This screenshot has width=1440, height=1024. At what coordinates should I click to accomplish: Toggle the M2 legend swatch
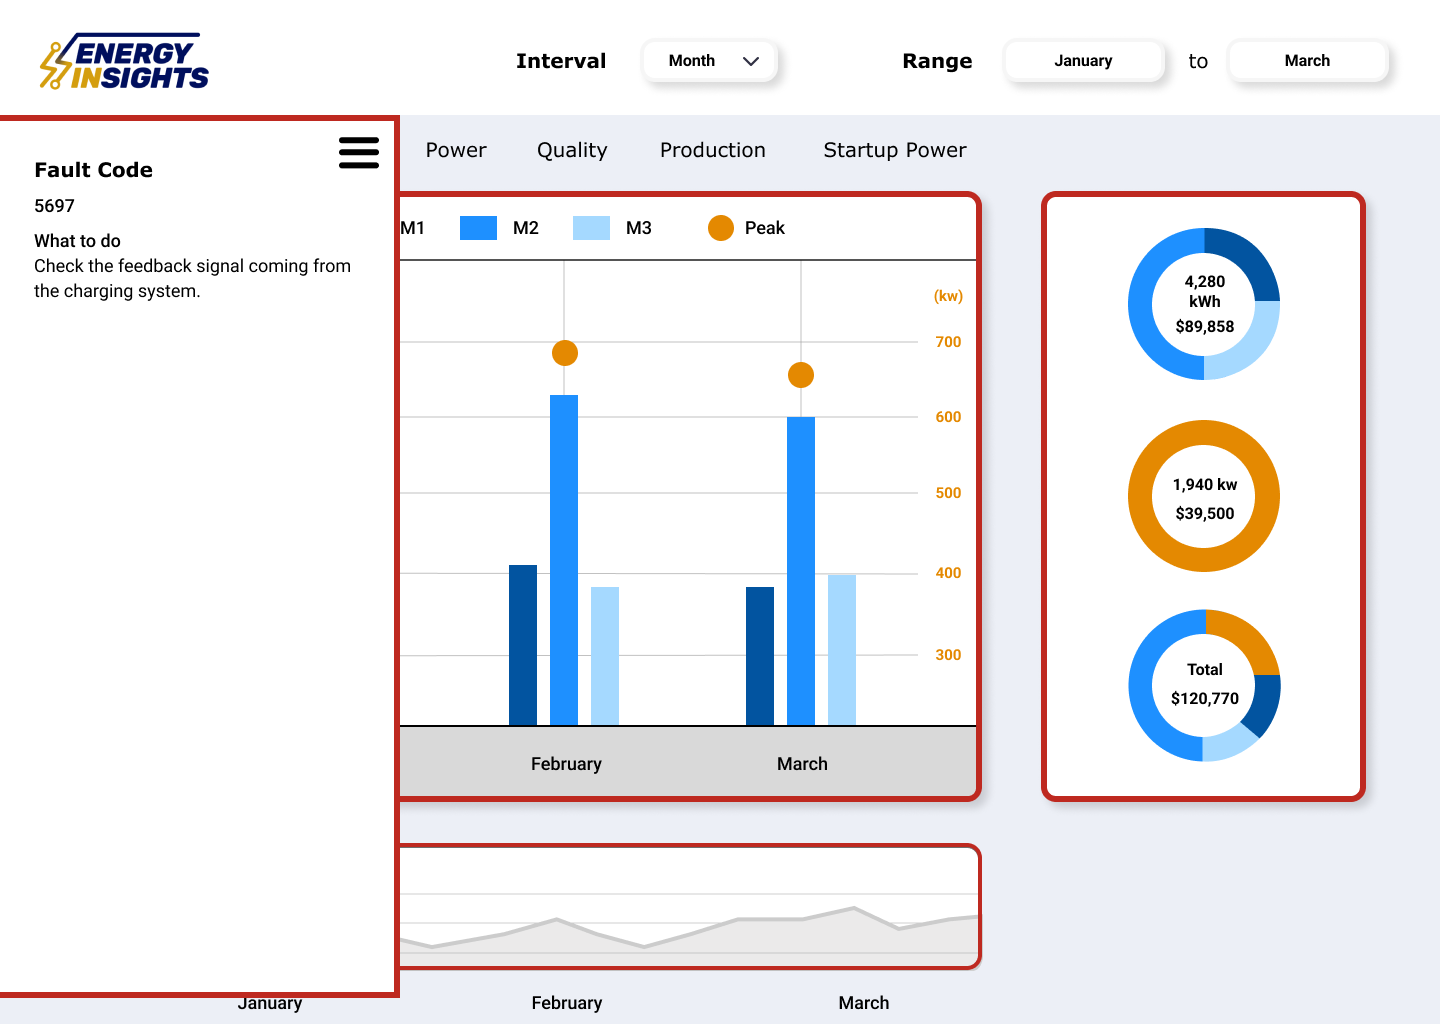pyautogui.click(x=478, y=228)
